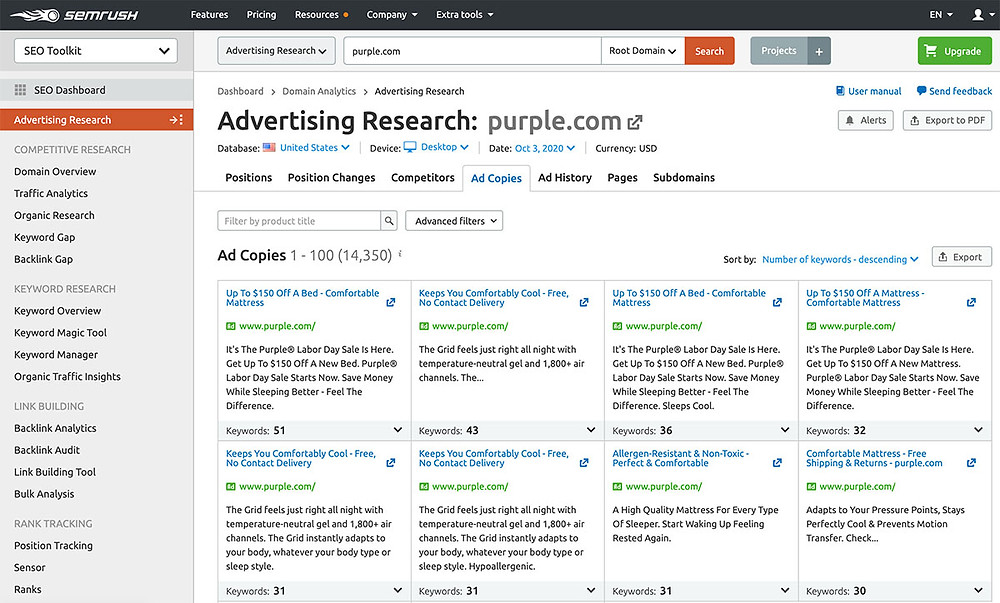This screenshot has height=603, width=1000.
Task: Open purple.com external link icon in heading
Action: point(635,122)
